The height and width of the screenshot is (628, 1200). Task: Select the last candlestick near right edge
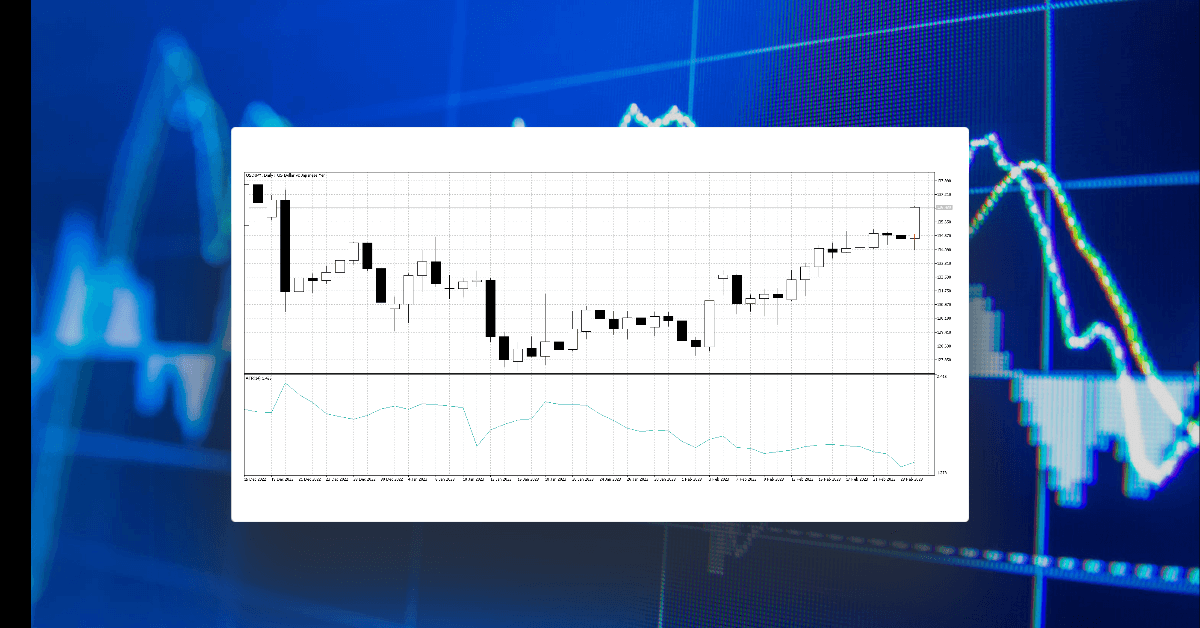pos(915,225)
